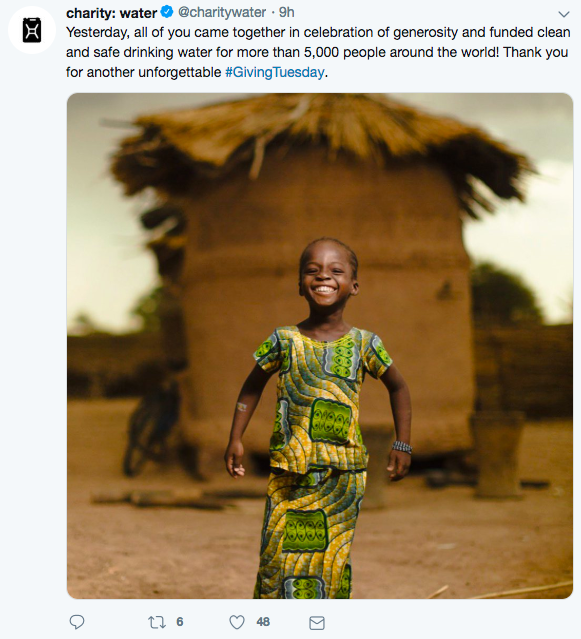Click 'for another unforgettable' tweet text

click(143, 72)
